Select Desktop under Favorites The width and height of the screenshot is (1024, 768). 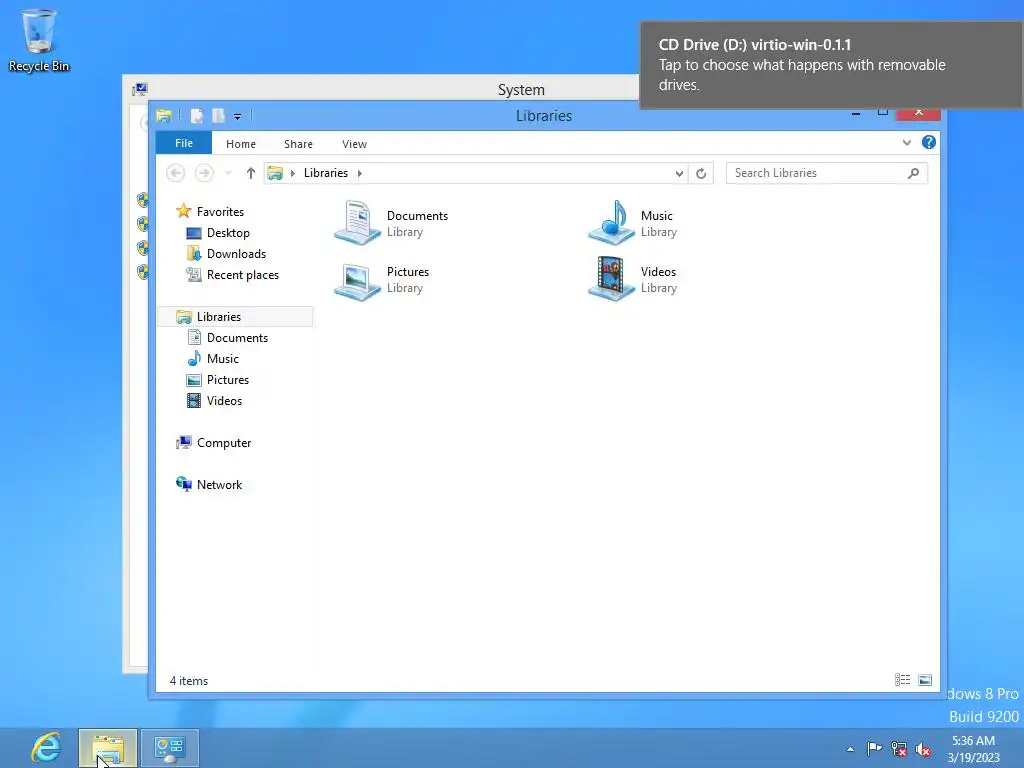pos(228,232)
